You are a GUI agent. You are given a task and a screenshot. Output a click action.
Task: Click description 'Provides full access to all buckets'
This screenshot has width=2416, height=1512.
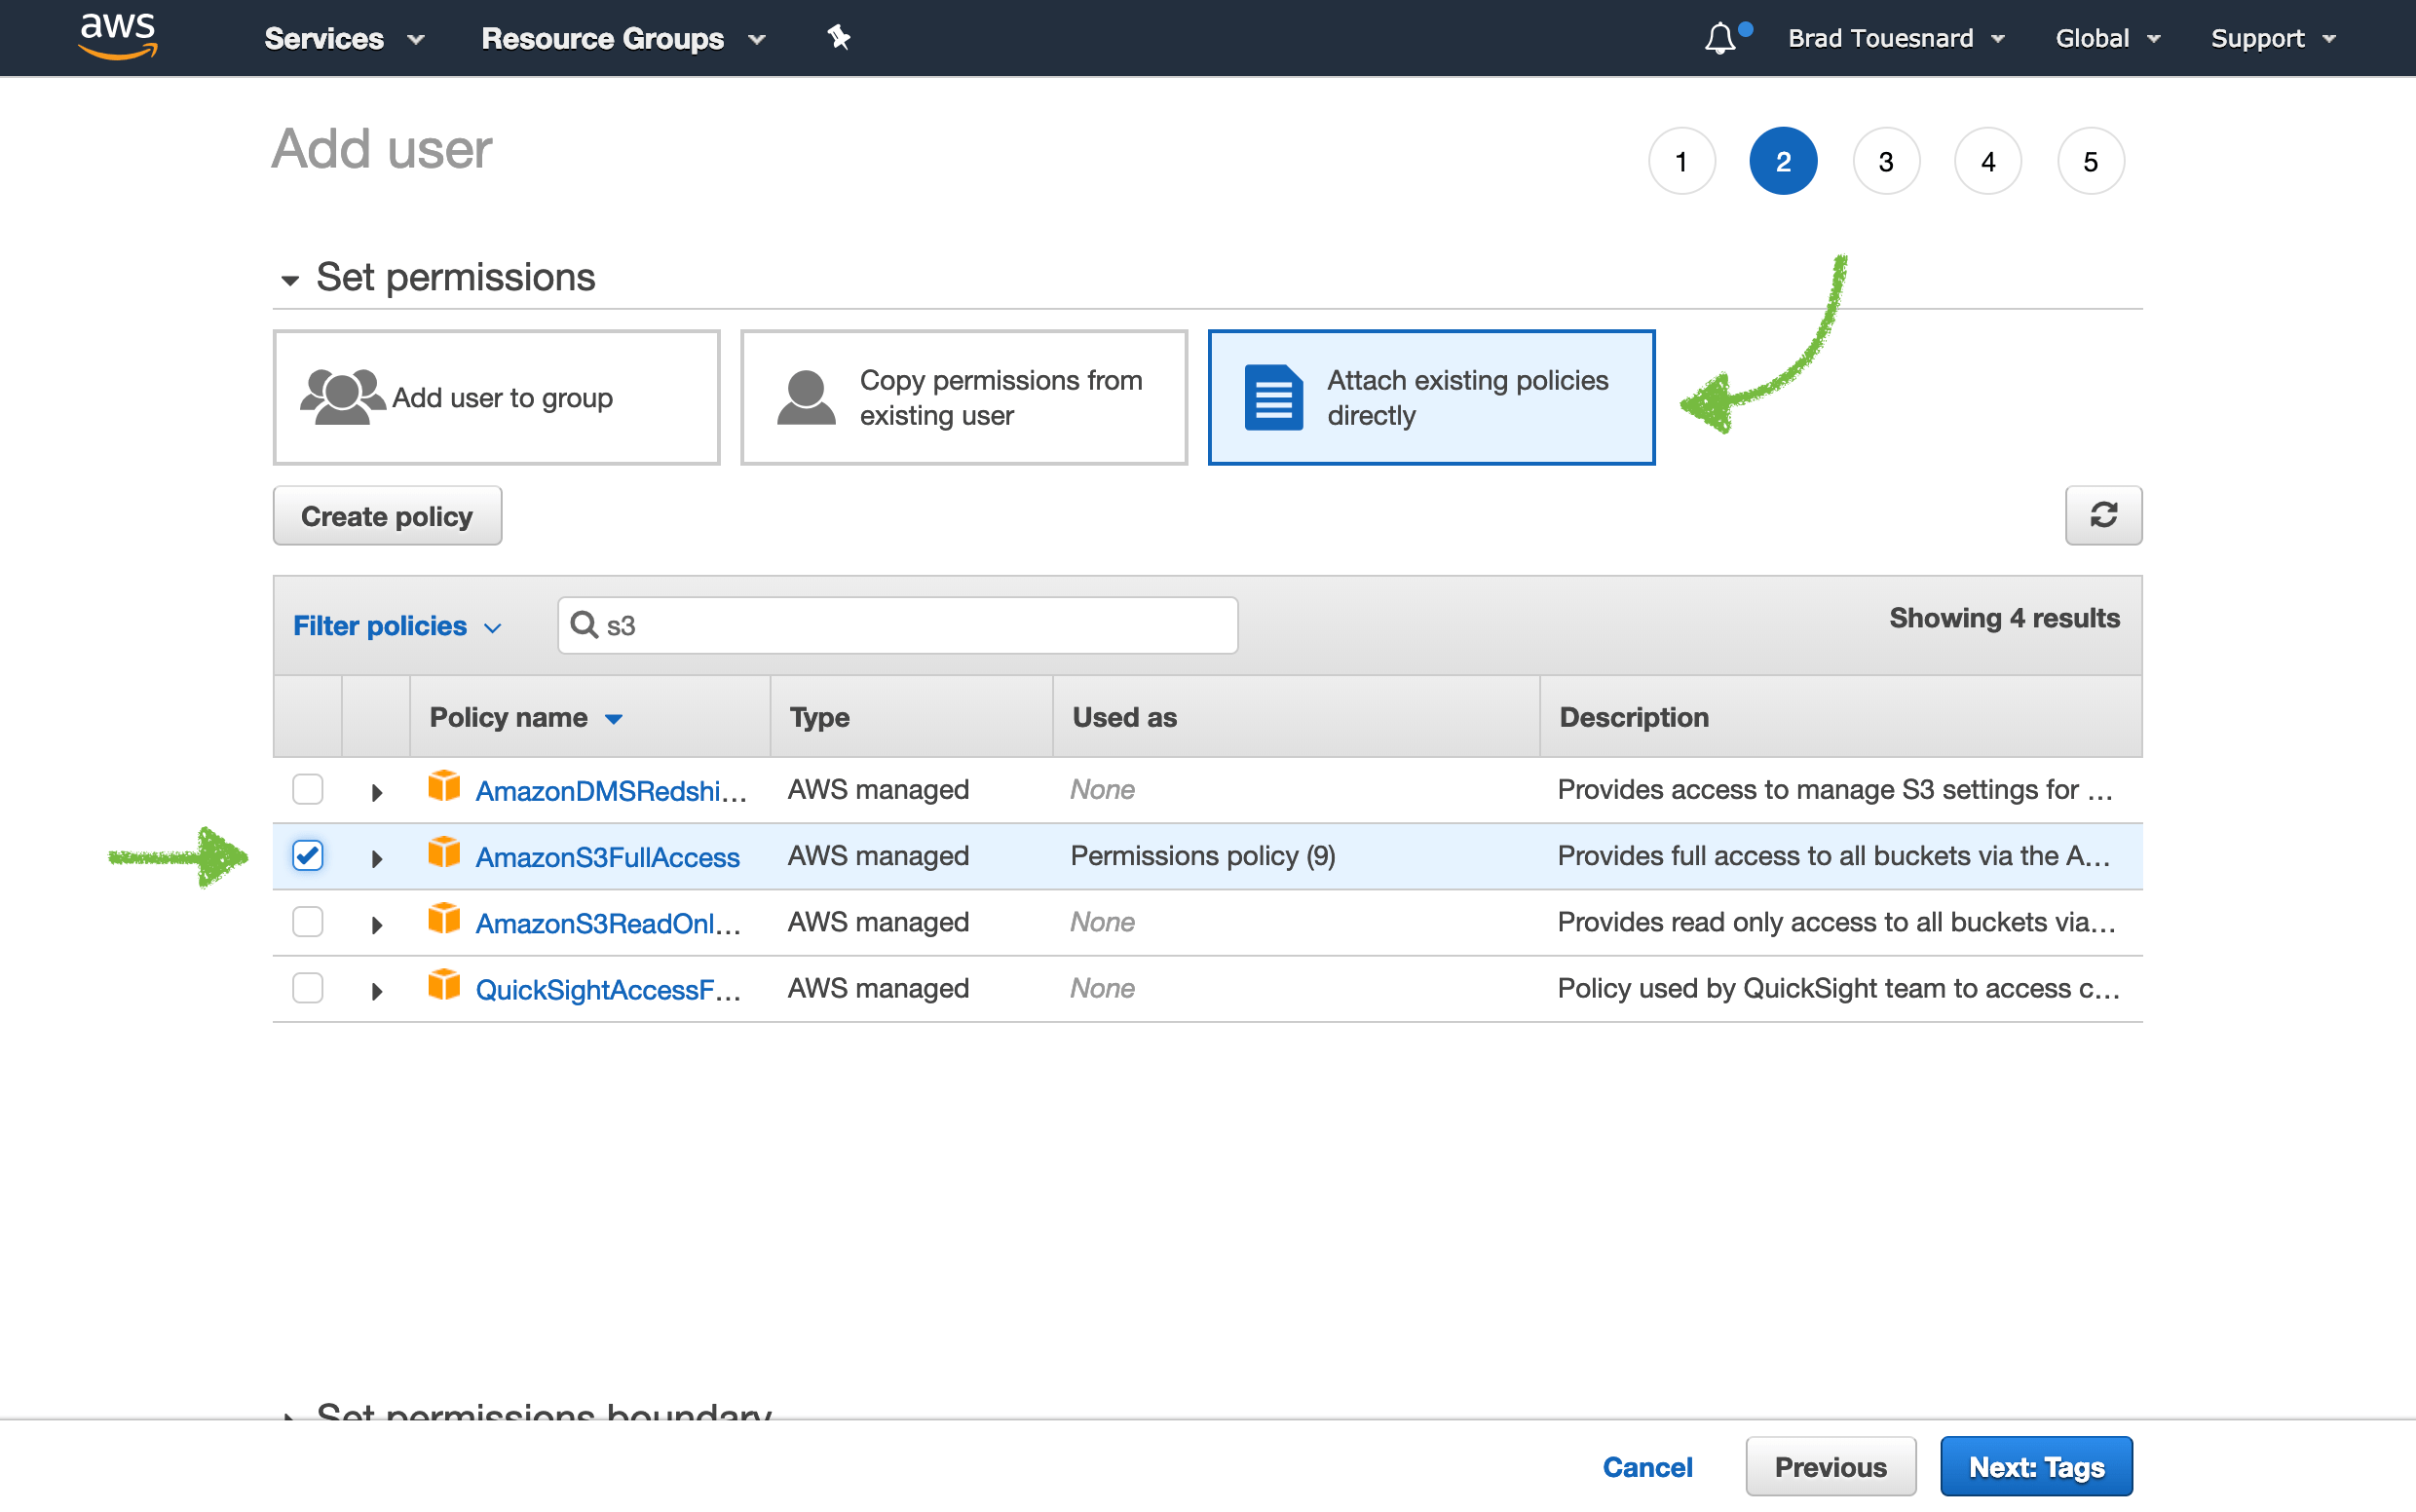coord(1834,855)
